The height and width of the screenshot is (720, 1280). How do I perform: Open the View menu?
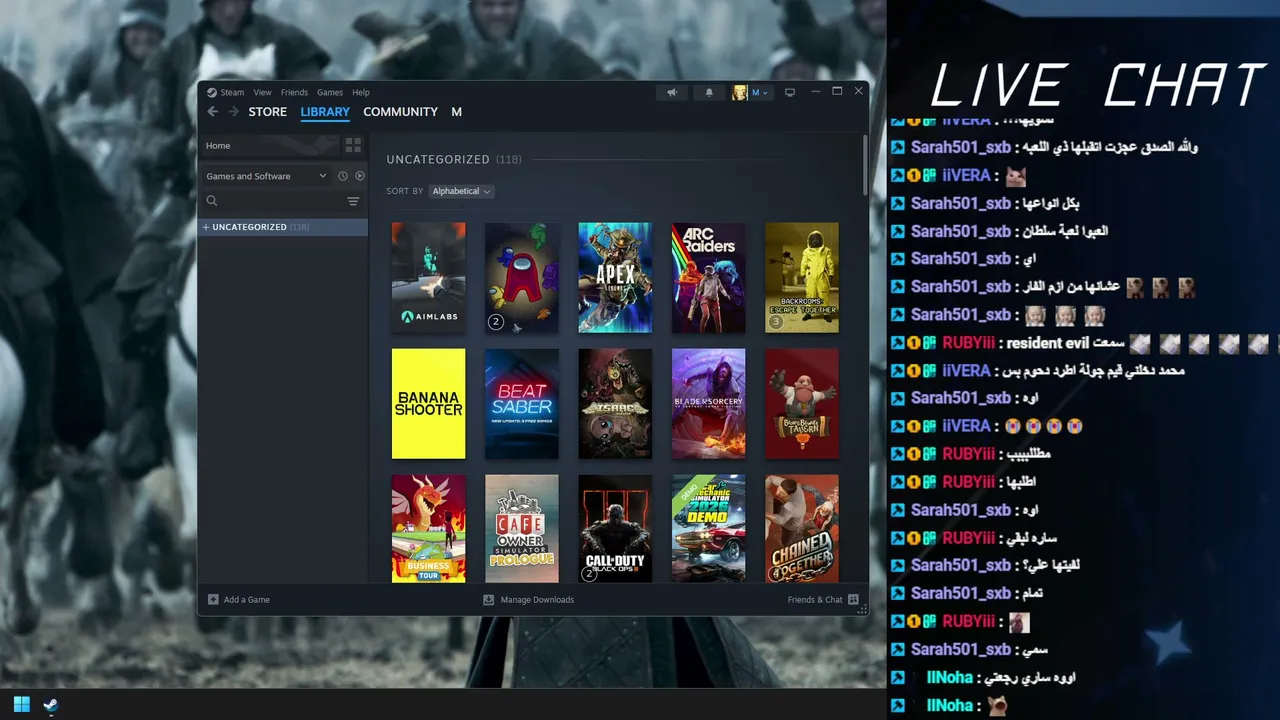262,92
